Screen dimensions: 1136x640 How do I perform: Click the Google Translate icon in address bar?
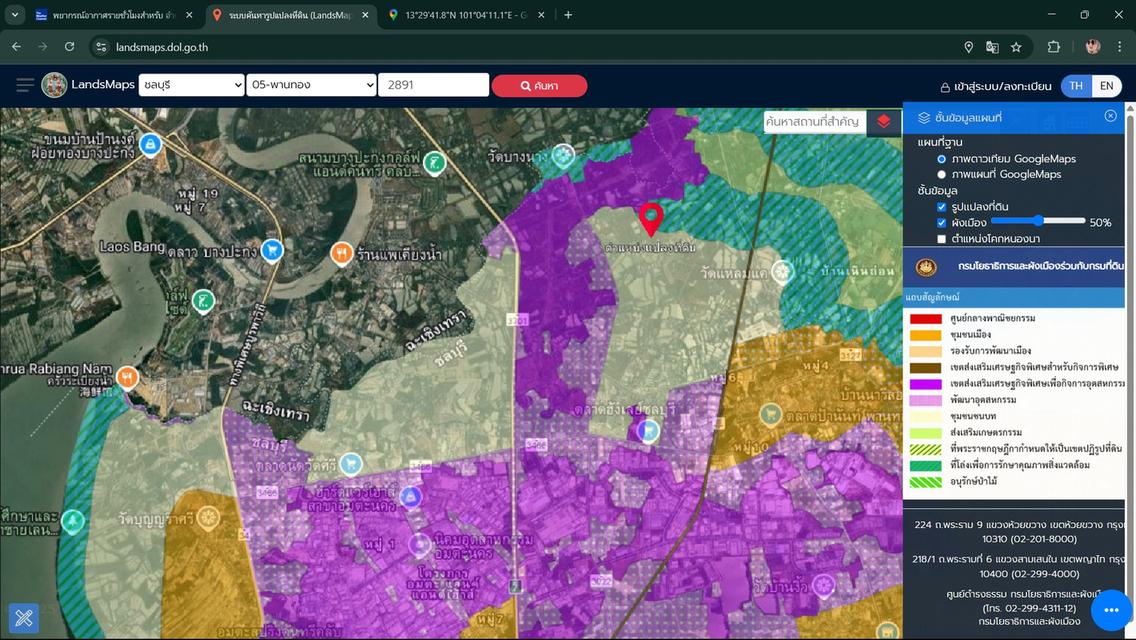(992, 47)
